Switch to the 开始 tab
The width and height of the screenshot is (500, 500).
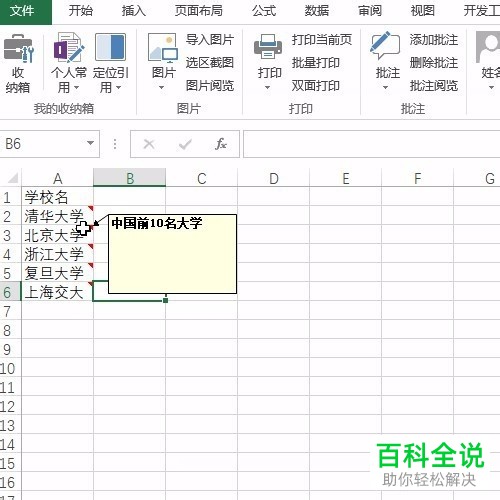point(81,11)
